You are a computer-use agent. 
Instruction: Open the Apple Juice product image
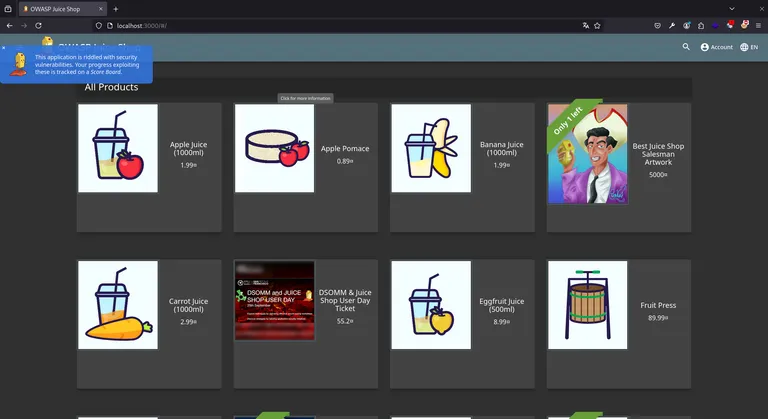(118, 148)
